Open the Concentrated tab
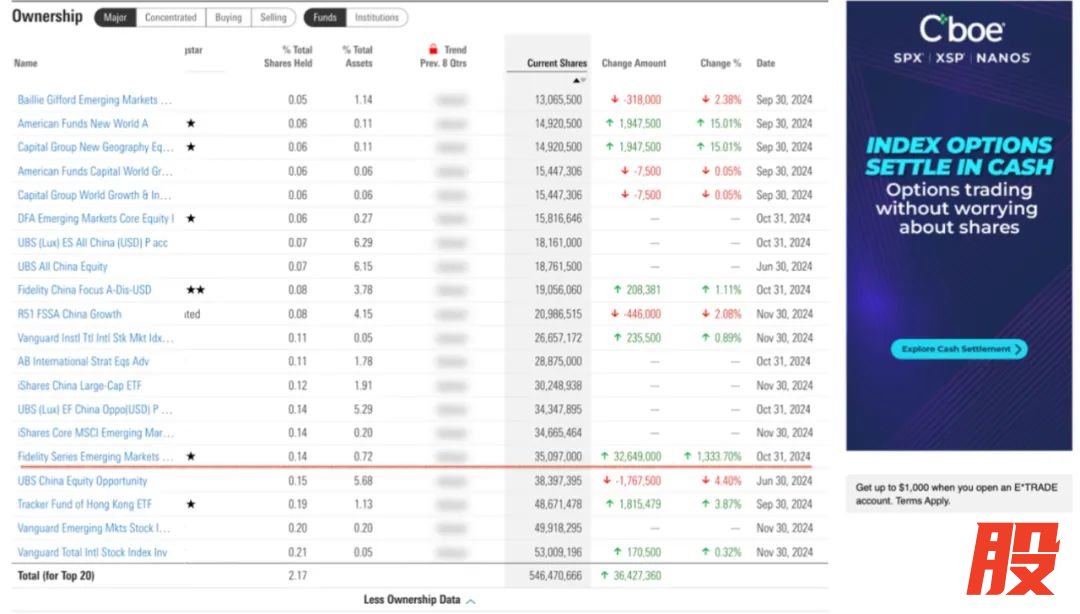This screenshot has width=1080, height=614. tap(170, 17)
